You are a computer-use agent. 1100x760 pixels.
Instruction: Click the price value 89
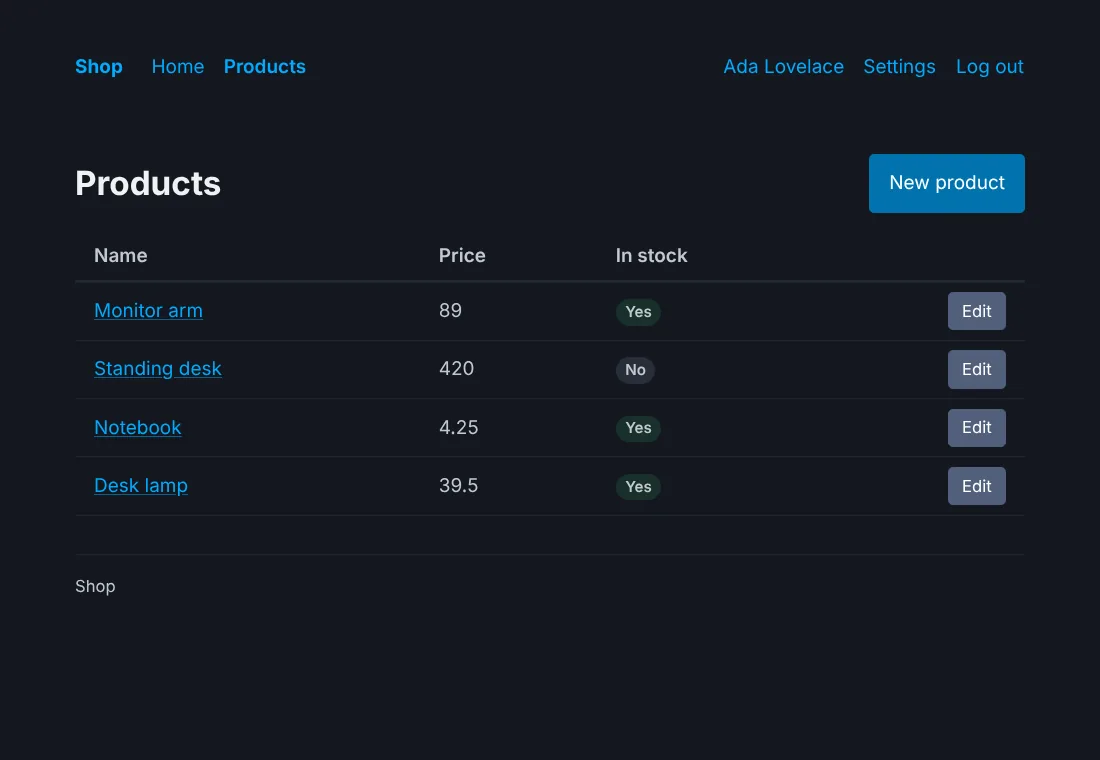pyautogui.click(x=450, y=310)
